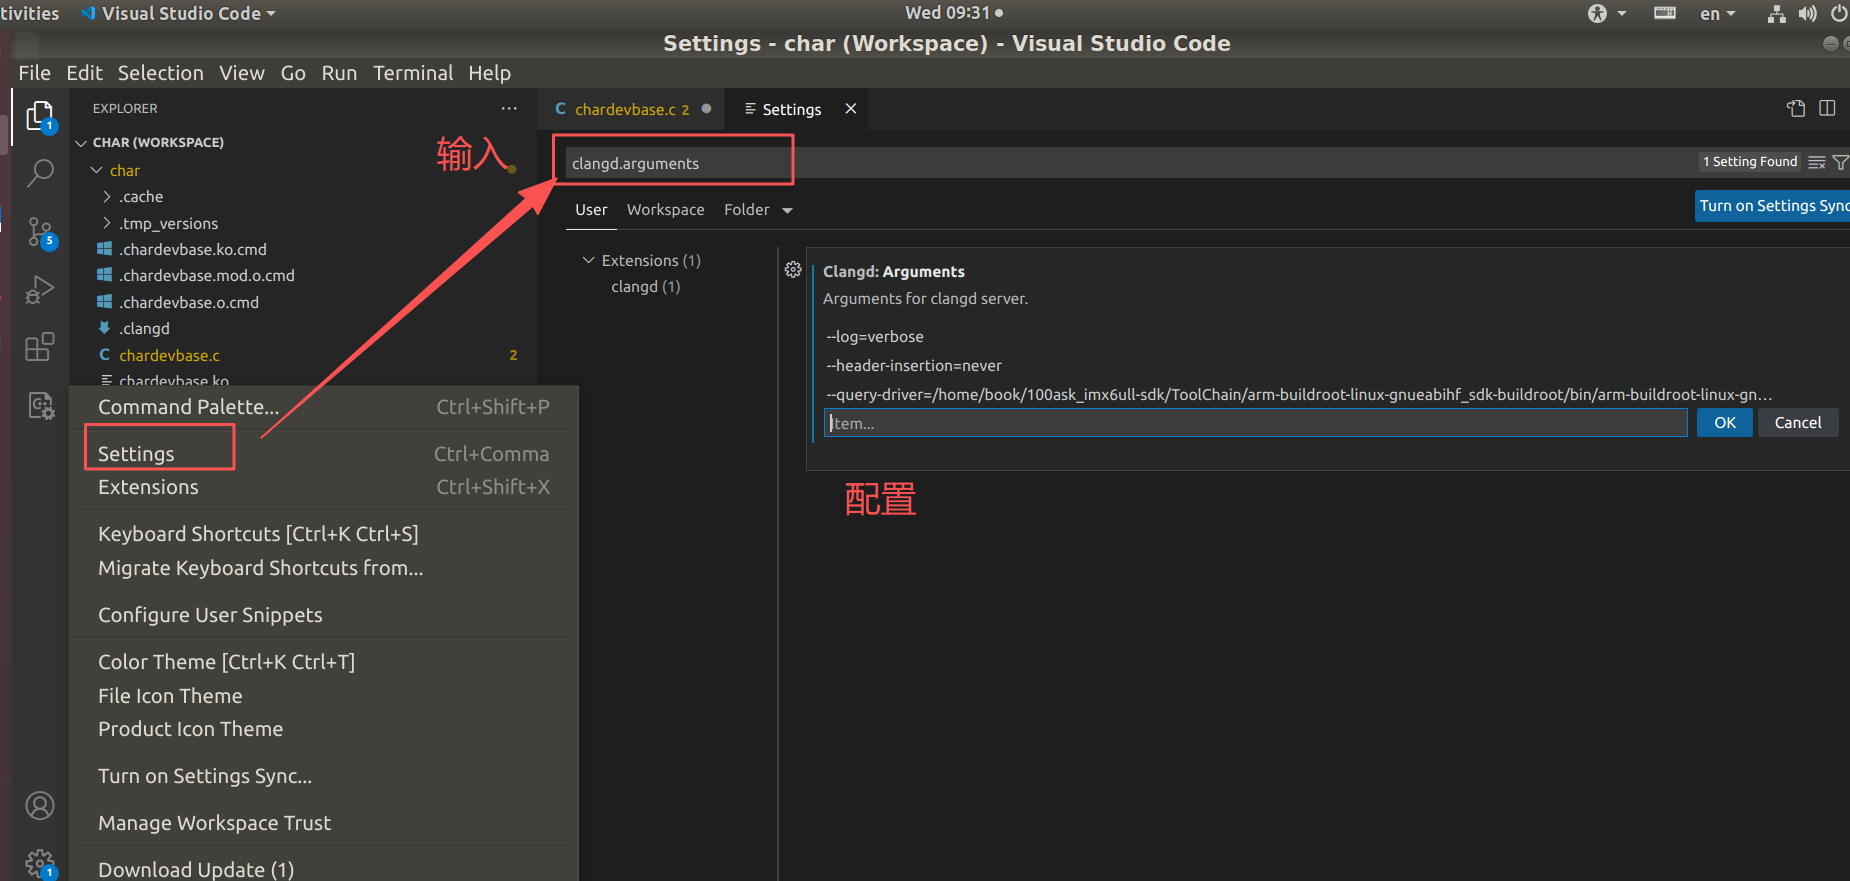This screenshot has height=881, width=1850.
Task: Open the View menu
Action: tap(242, 73)
